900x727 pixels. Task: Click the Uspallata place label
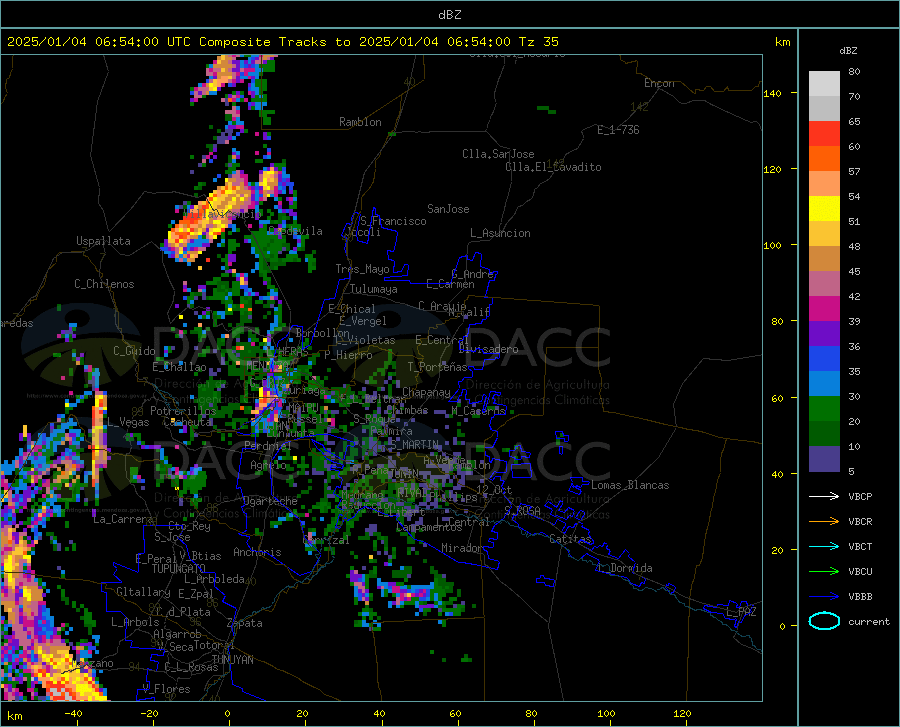(x=103, y=241)
